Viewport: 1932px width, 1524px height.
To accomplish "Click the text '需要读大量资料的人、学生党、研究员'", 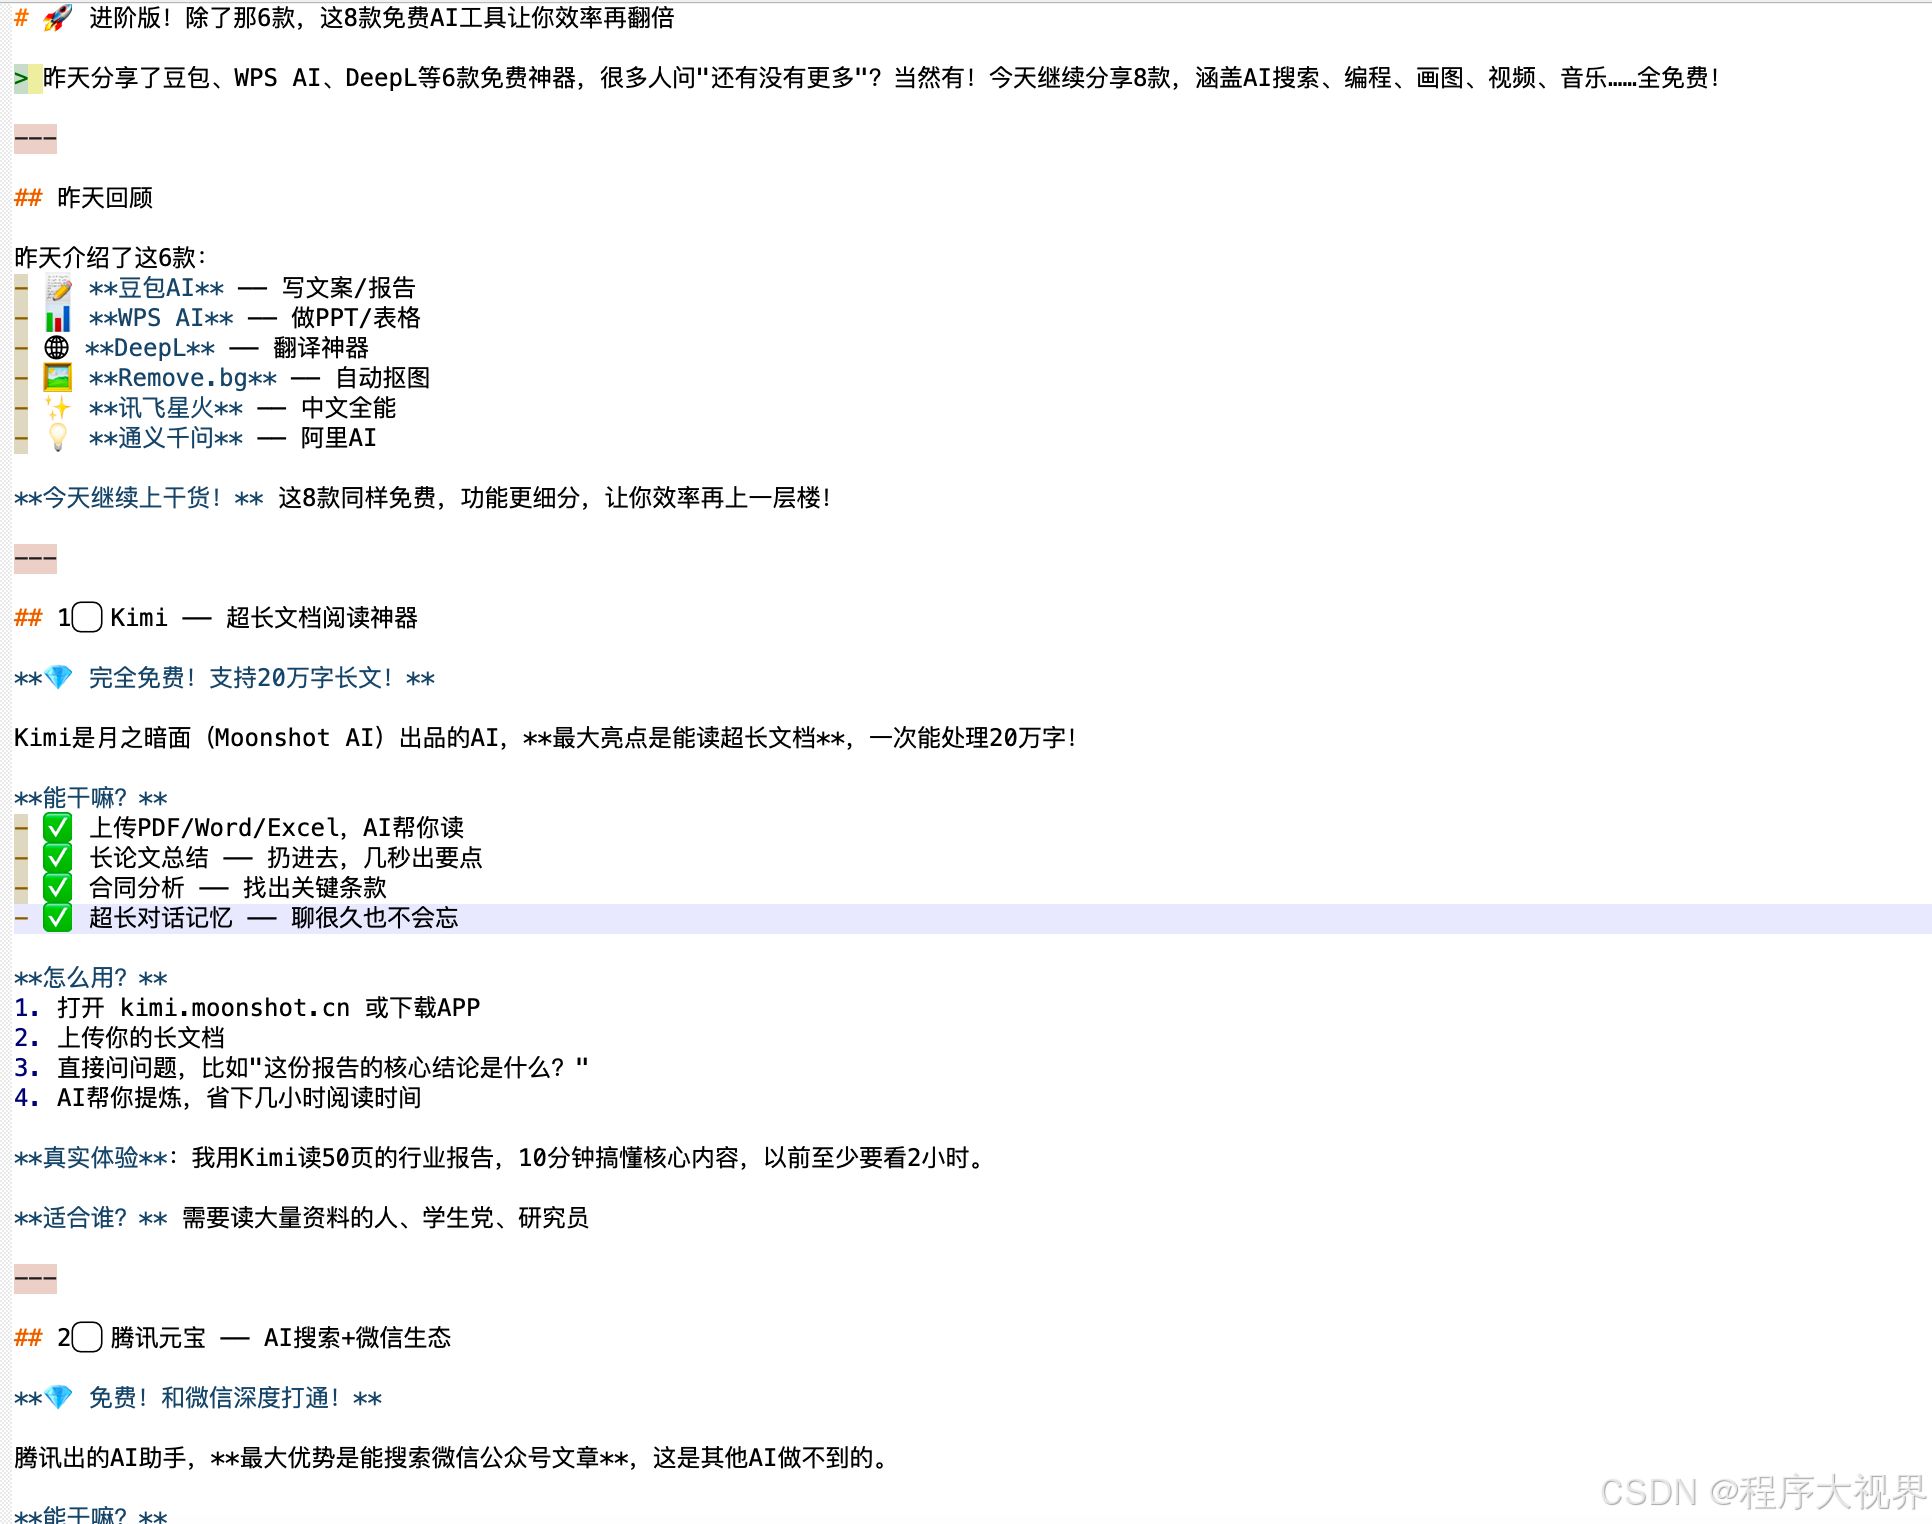I will point(385,1218).
